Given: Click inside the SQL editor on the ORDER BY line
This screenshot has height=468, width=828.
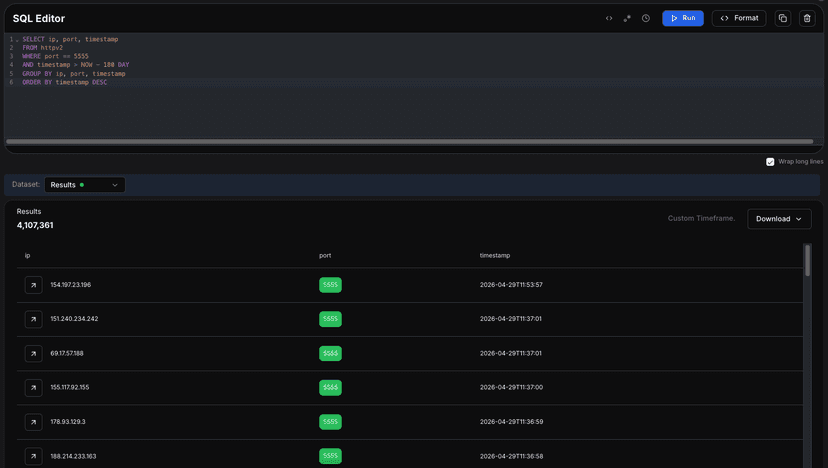Looking at the screenshot, I should pos(64,82).
